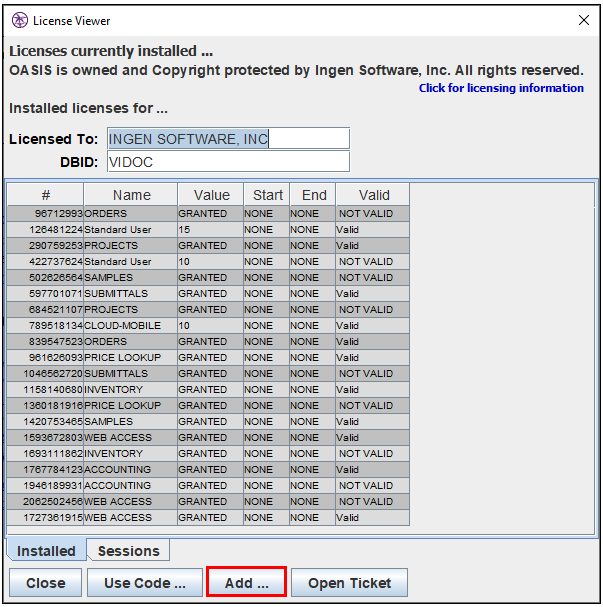This screenshot has height=607, width=603.
Task: Click the Add ... button
Action: [x=247, y=583]
